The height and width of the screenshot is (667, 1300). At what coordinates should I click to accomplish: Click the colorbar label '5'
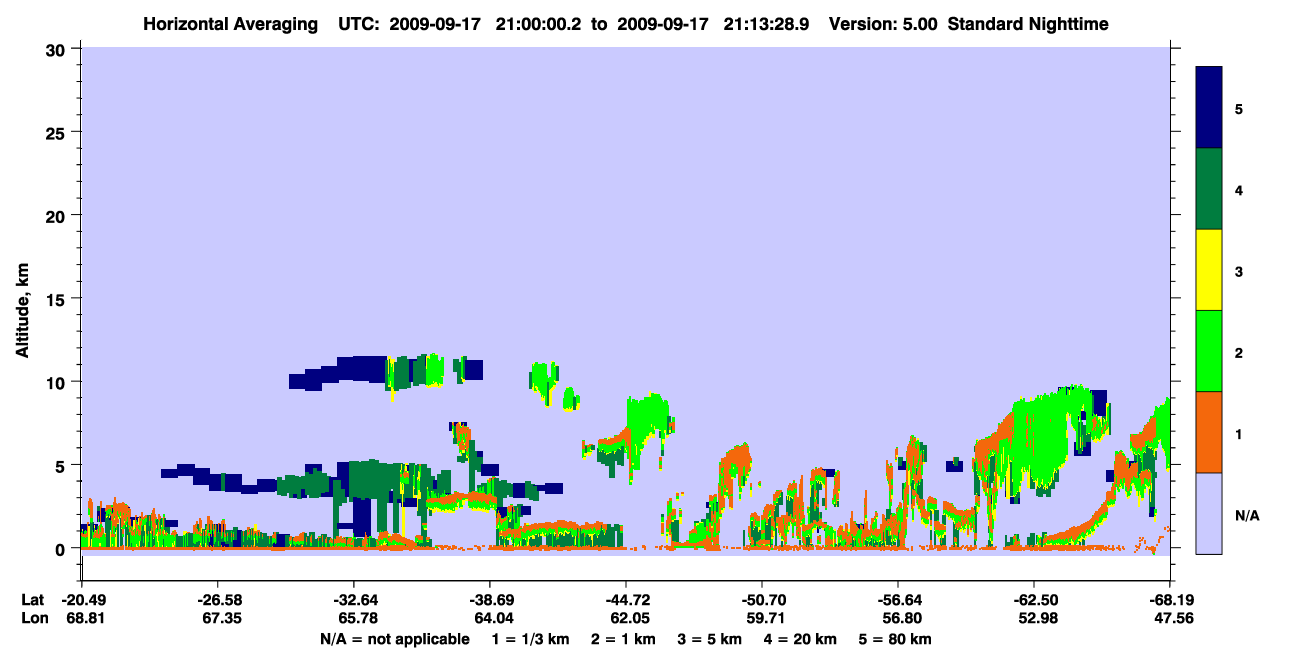1239,108
